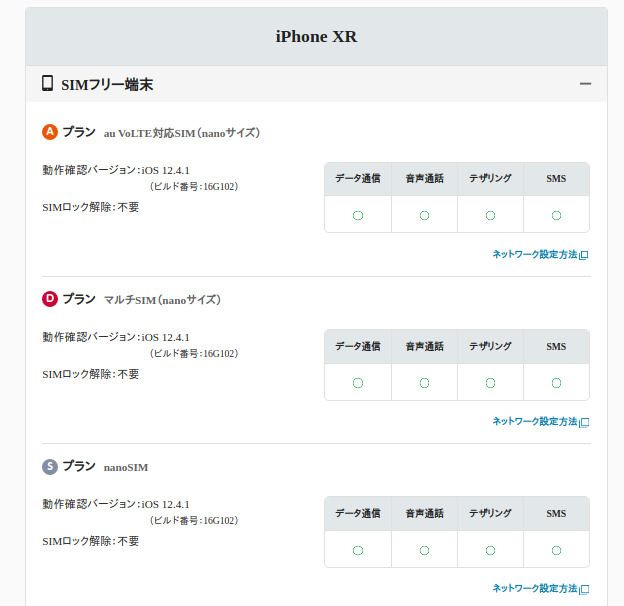Click the マルチSIM plan D label
The width and height of the screenshot is (624, 606).
tap(162, 300)
